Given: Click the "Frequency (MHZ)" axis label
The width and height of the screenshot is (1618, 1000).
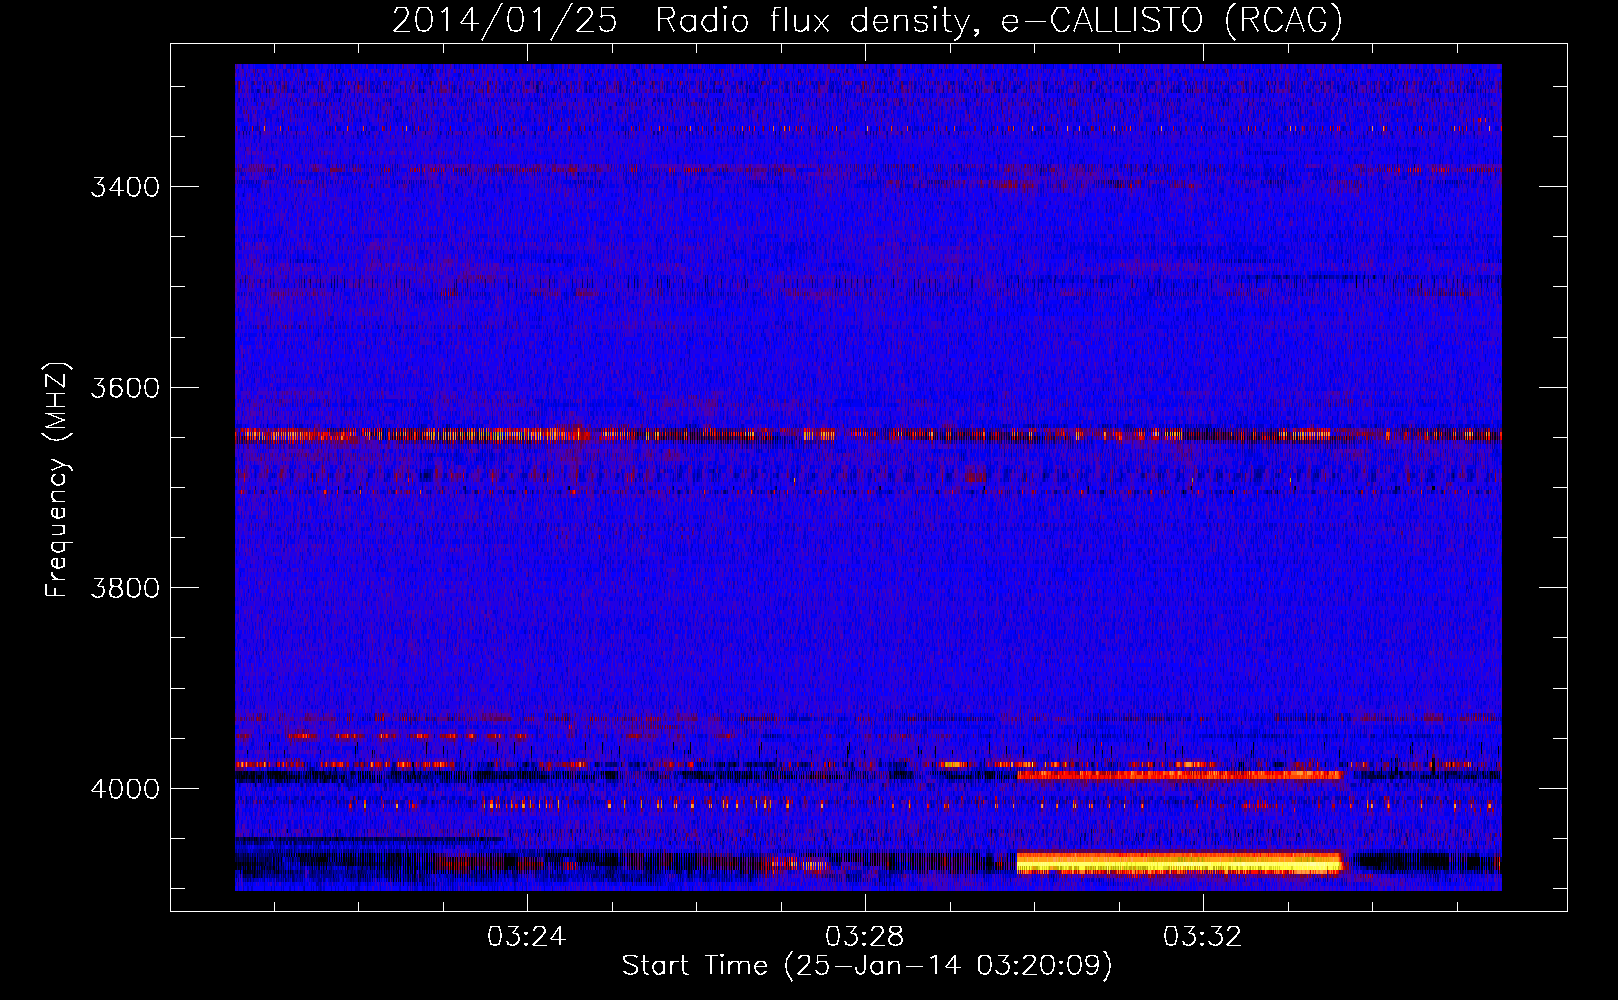Looking at the screenshot, I should click(x=56, y=480).
